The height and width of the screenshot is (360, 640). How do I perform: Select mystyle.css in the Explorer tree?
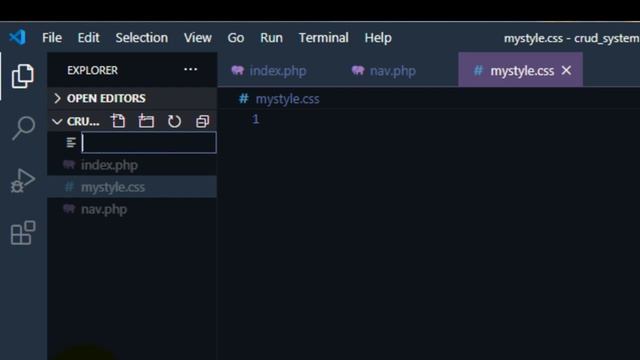point(132,187)
